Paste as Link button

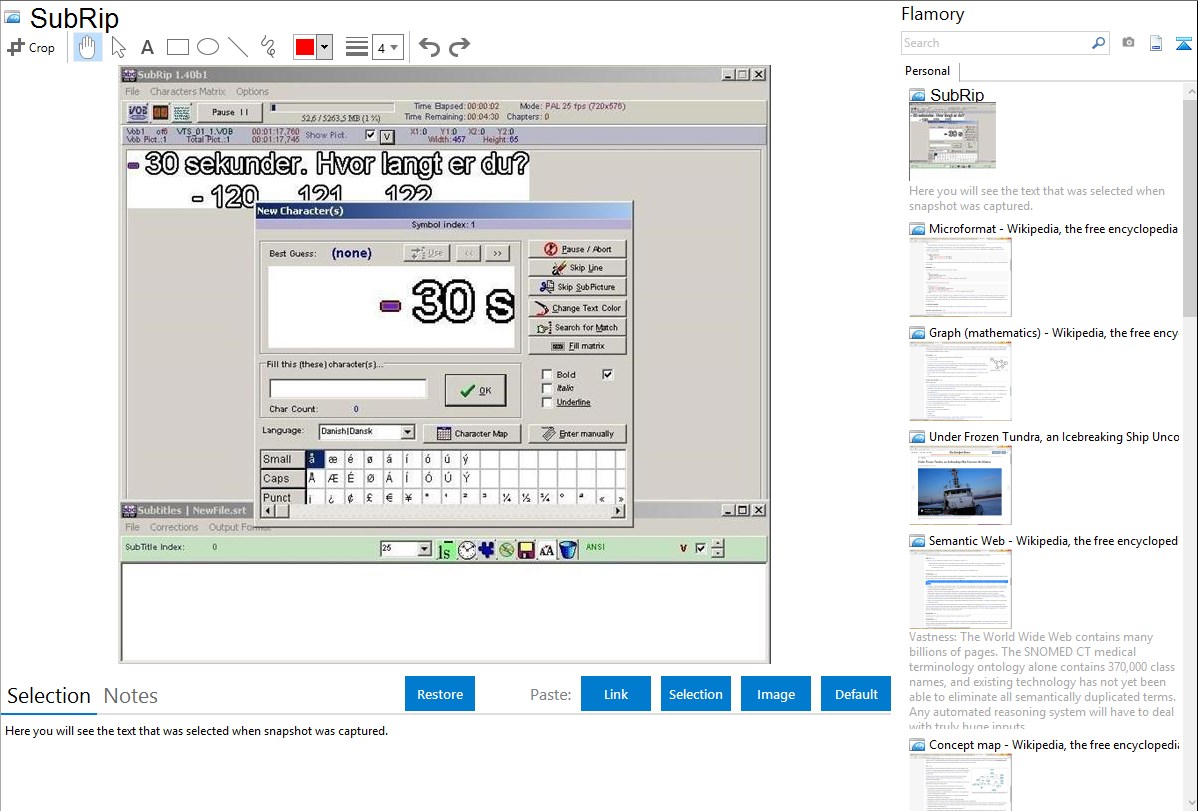(616, 694)
